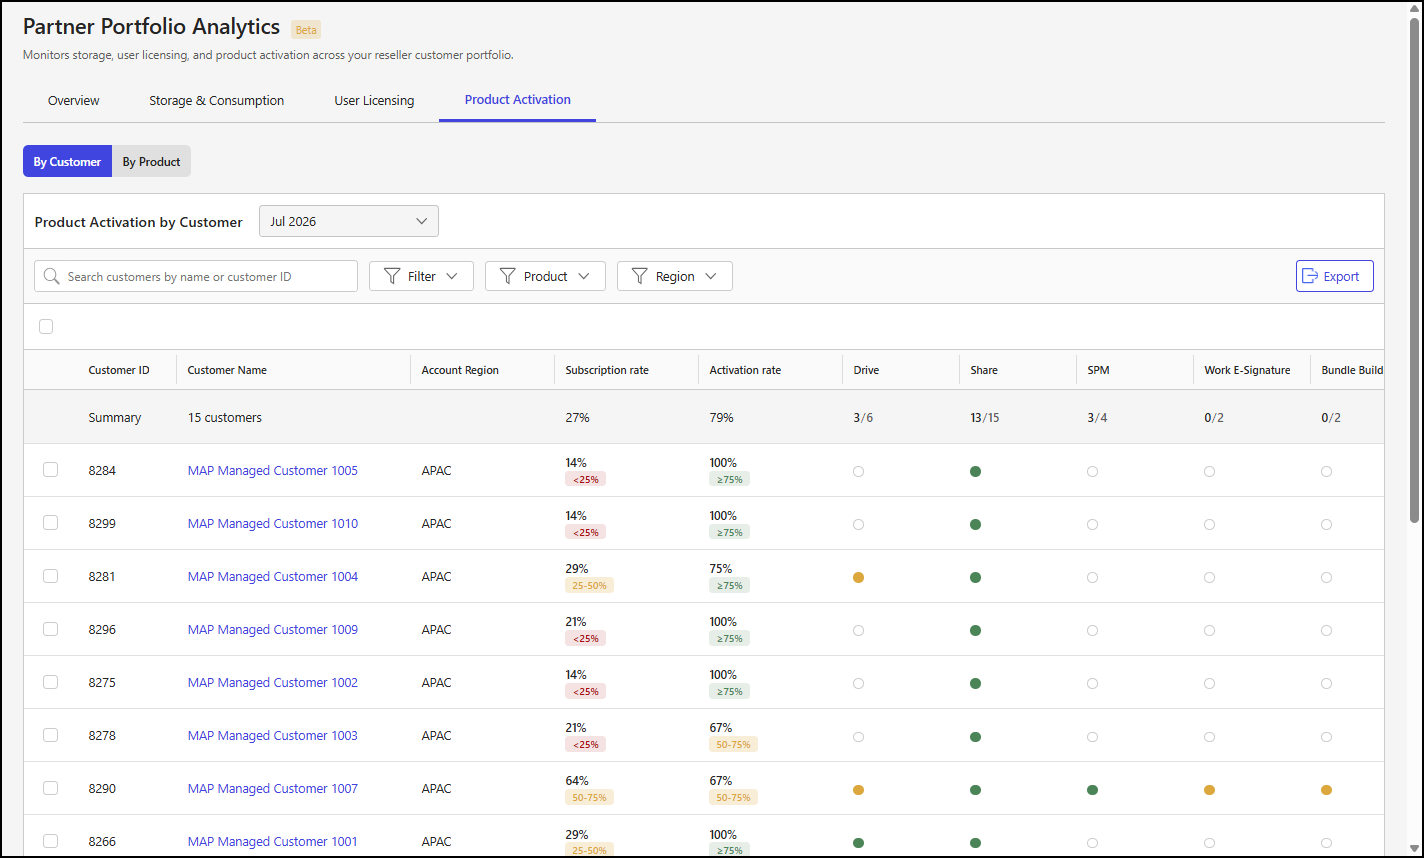This screenshot has height=858, width=1424.
Task: Switch to By Product view
Action: click(x=152, y=161)
